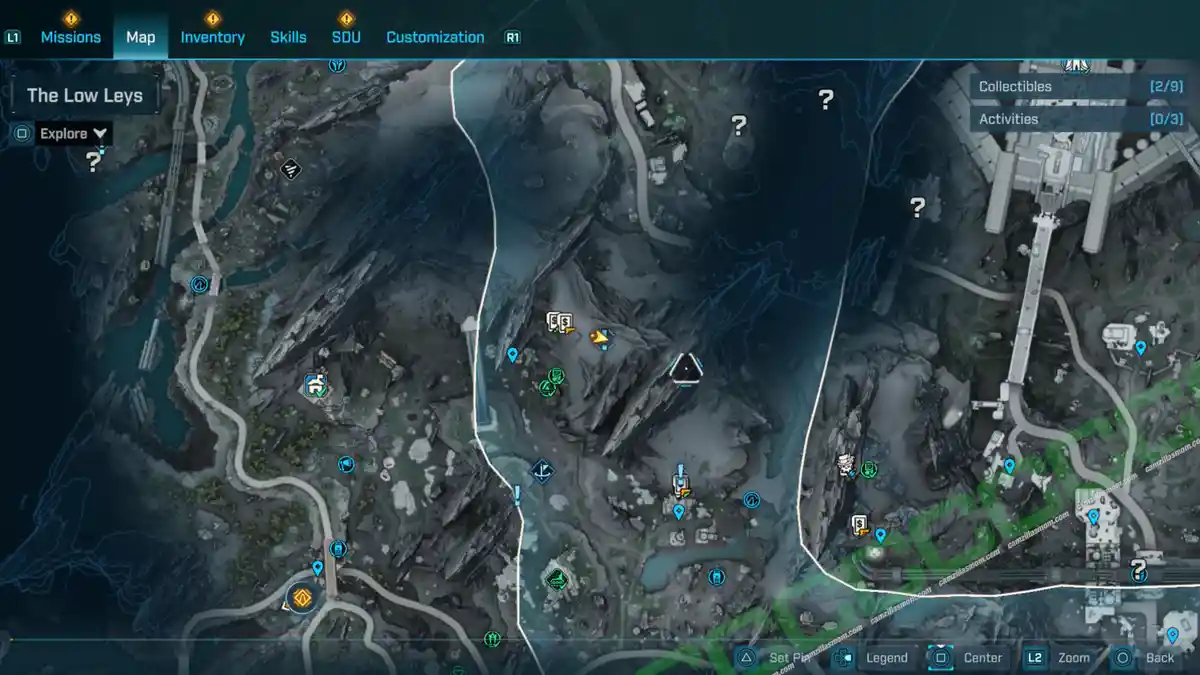The width and height of the screenshot is (1200, 675).
Task: Select the green diamond icon near bottom
Action: [x=557, y=577]
